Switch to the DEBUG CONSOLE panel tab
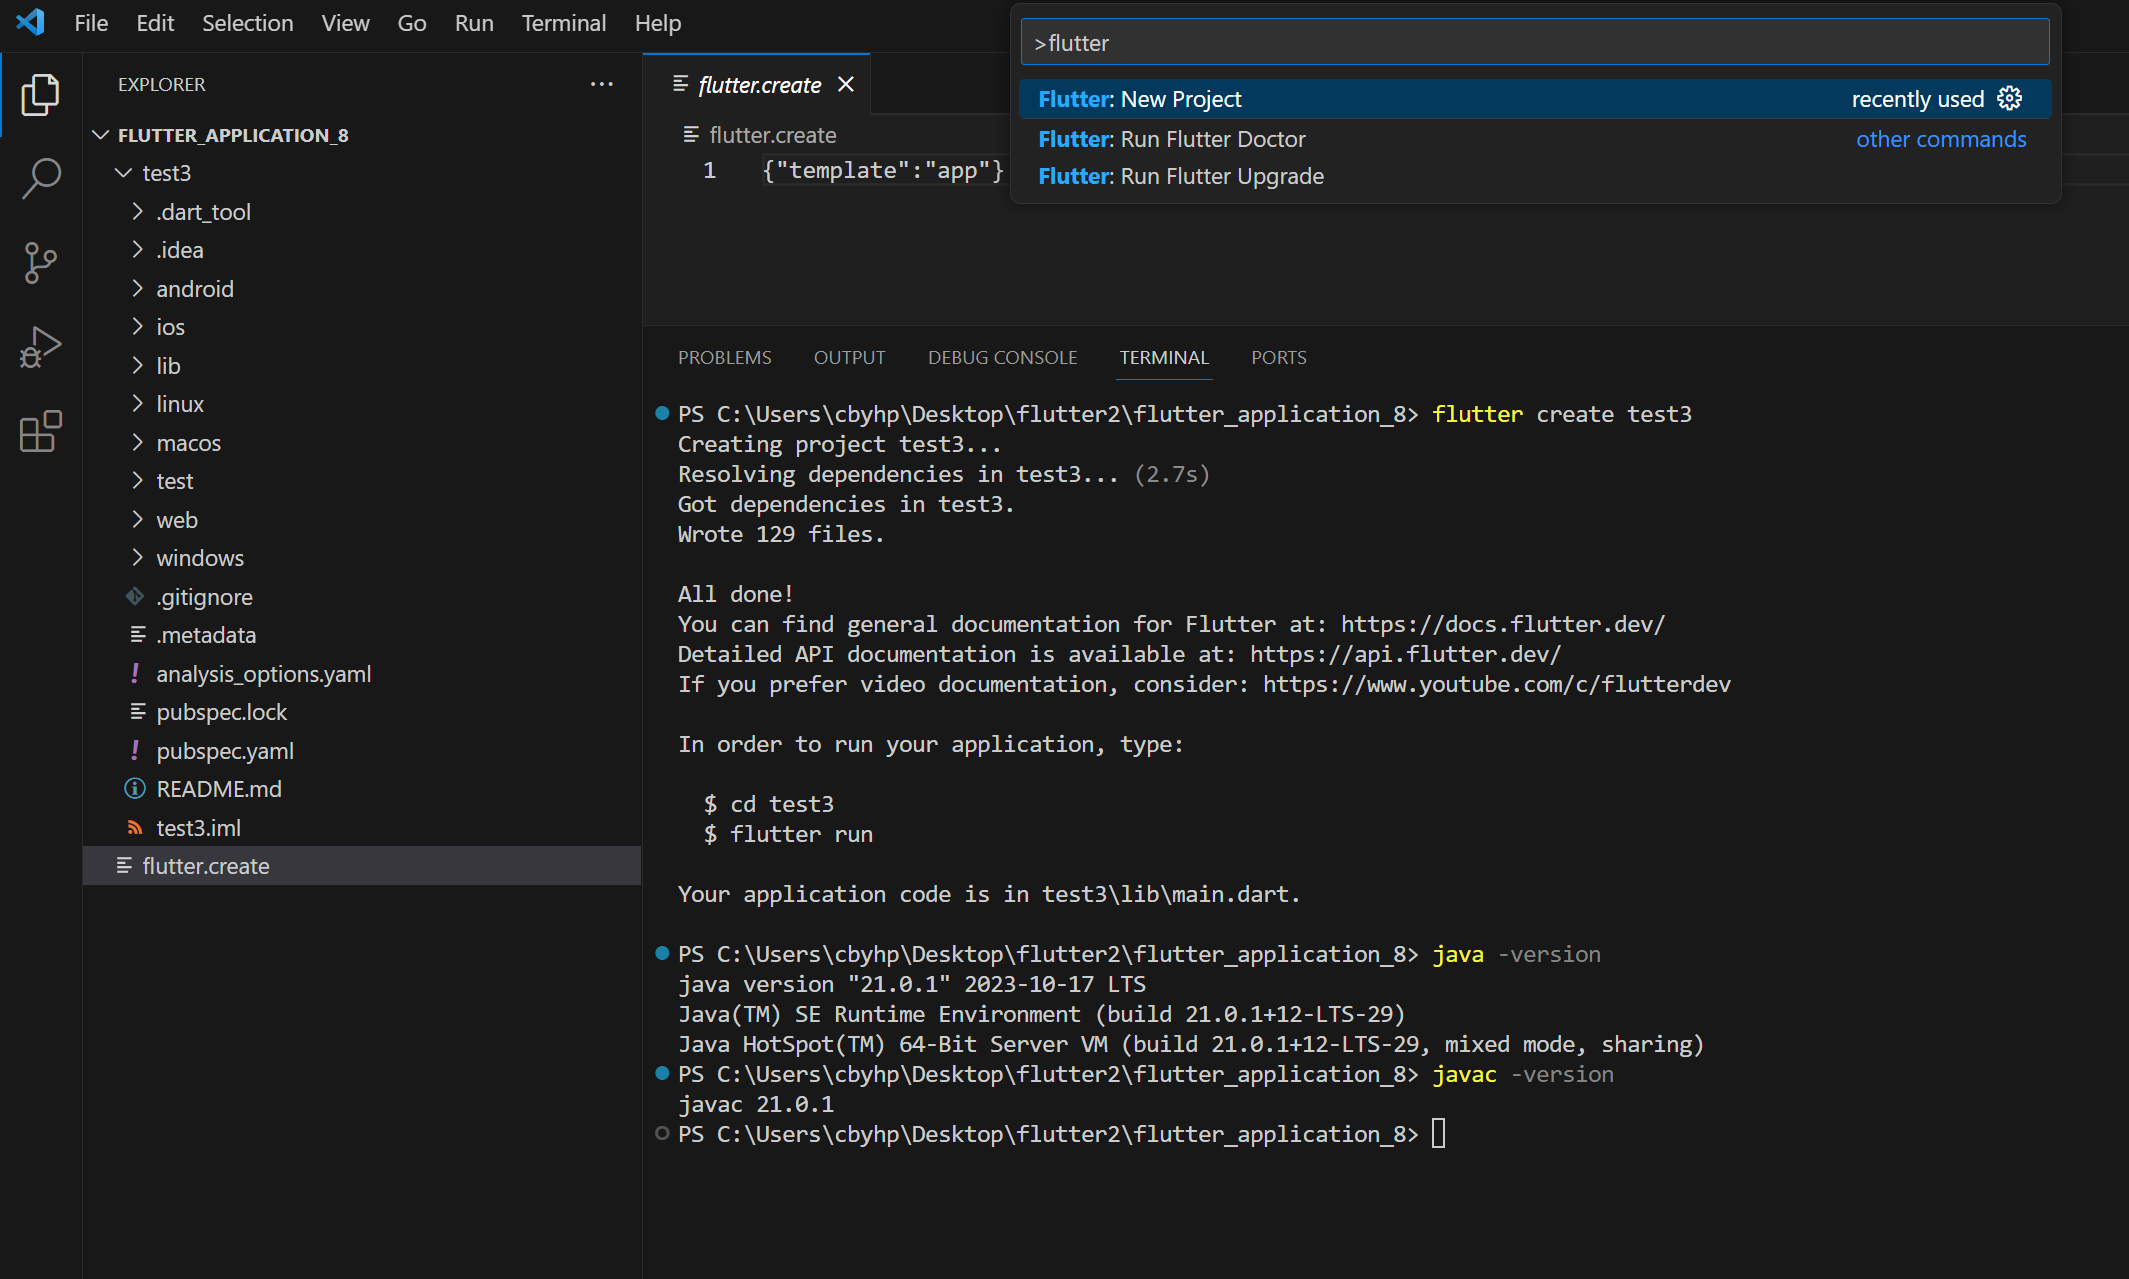 coord(1003,357)
